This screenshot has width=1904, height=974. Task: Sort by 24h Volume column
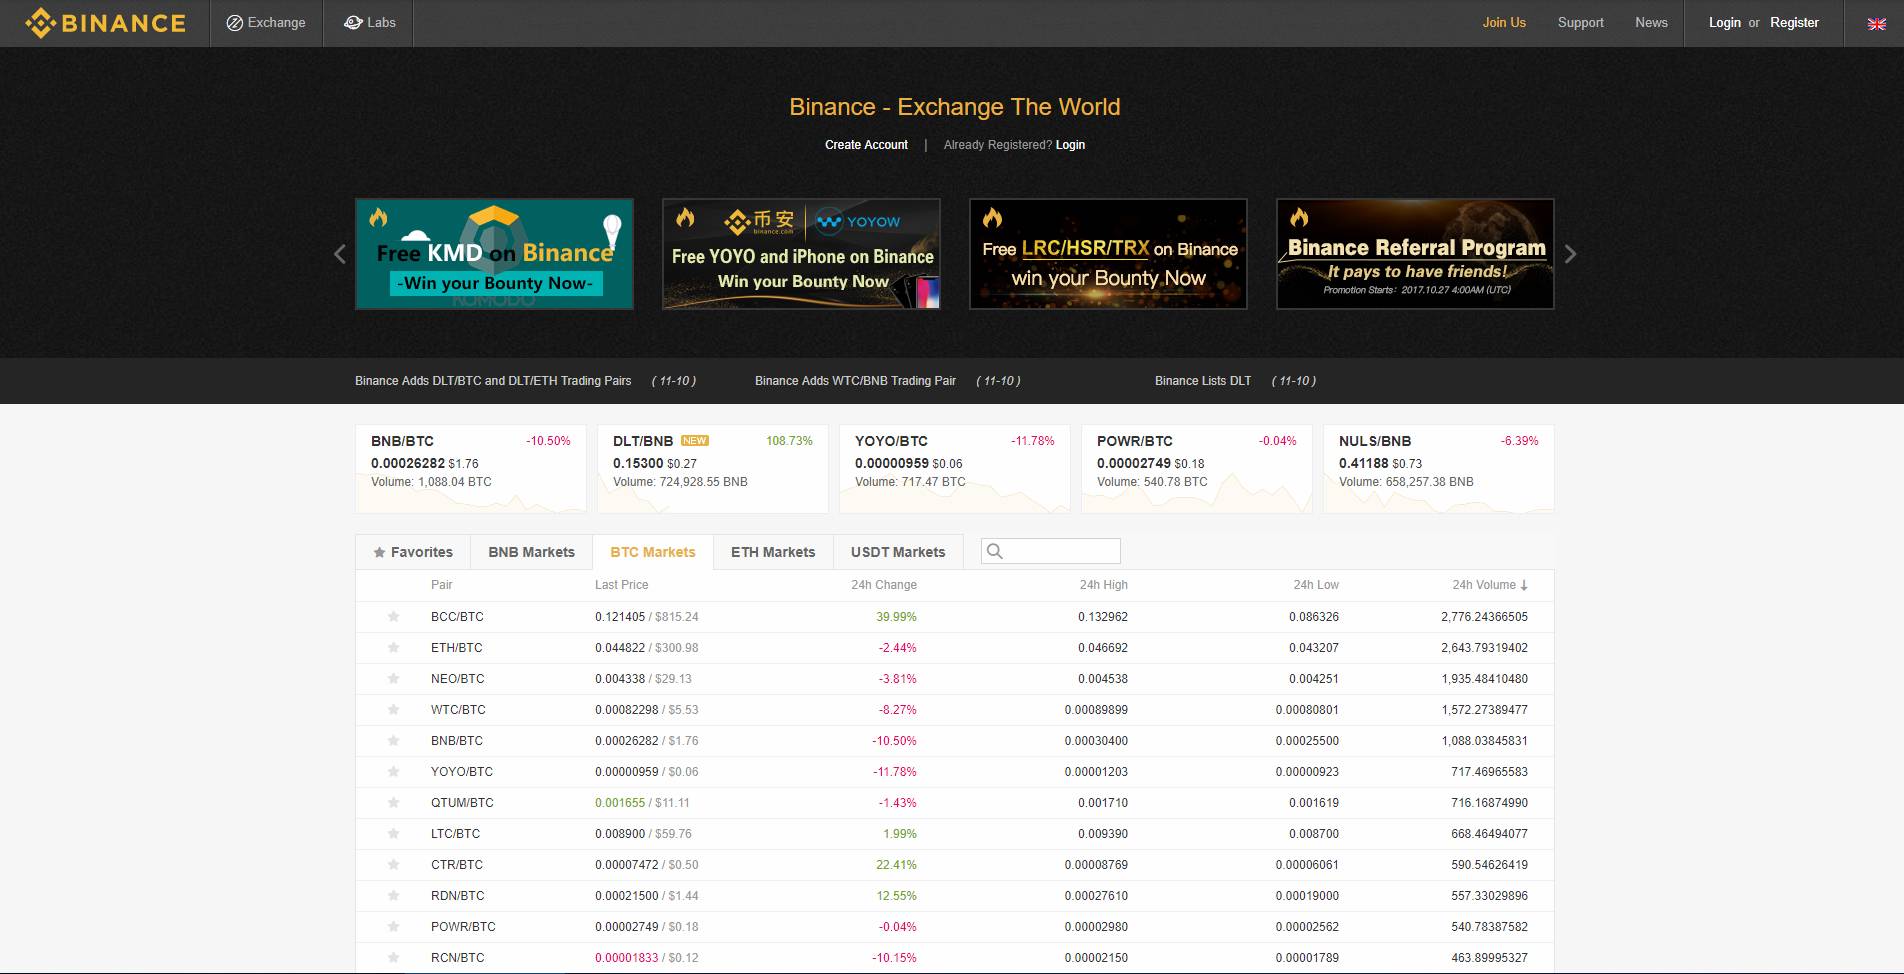click(1490, 585)
